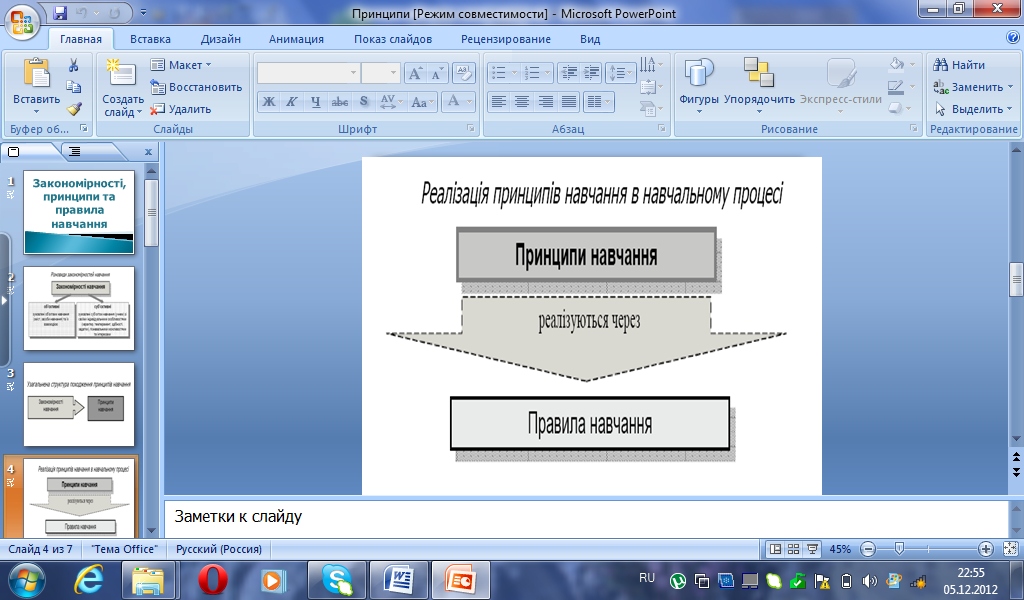The width and height of the screenshot is (1024, 600).
Task: Close the slides pane
Action: [148, 151]
